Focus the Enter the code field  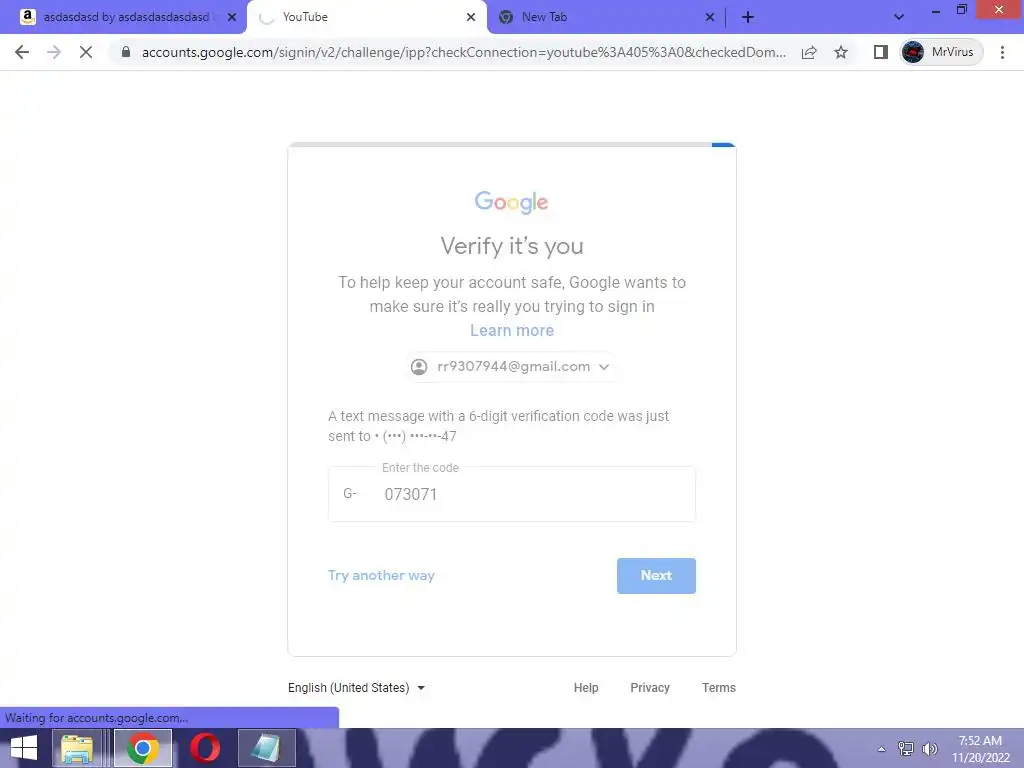511,494
